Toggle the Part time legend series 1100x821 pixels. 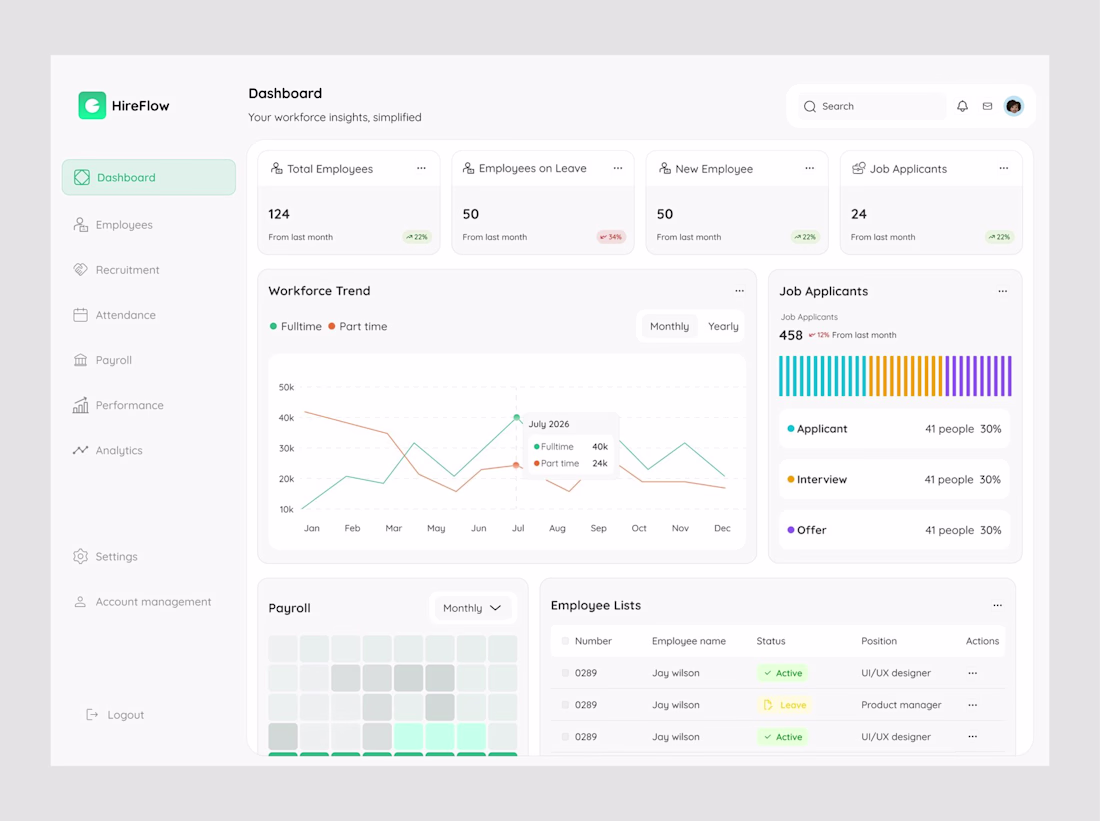click(x=357, y=326)
